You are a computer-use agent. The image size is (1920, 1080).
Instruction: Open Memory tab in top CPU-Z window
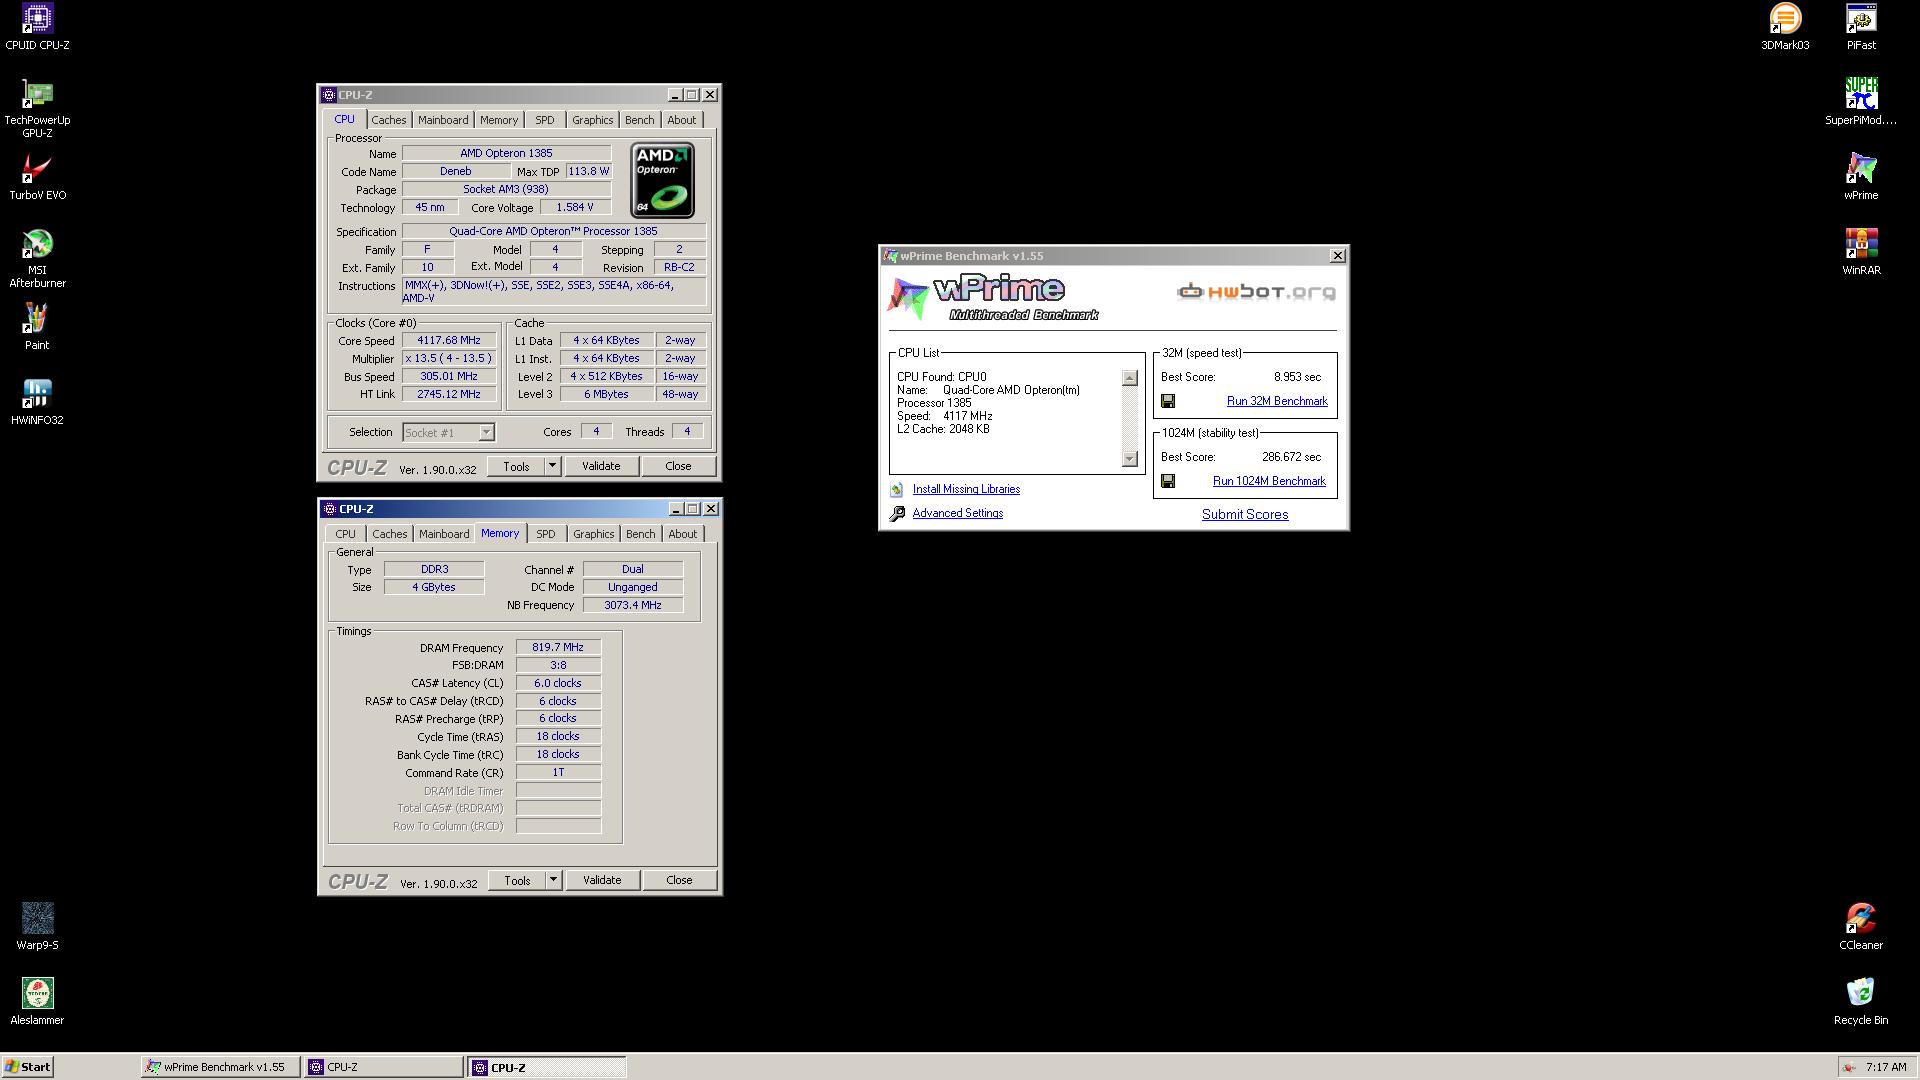pyautogui.click(x=499, y=120)
